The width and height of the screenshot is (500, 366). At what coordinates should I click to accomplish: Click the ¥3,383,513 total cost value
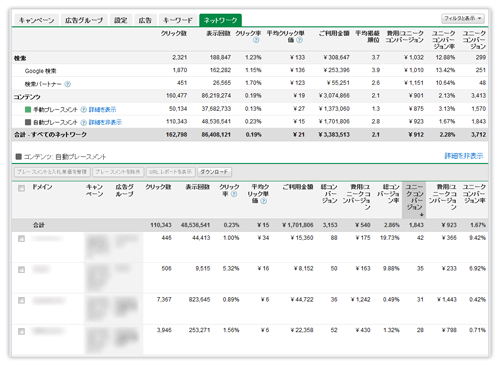[334, 135]
